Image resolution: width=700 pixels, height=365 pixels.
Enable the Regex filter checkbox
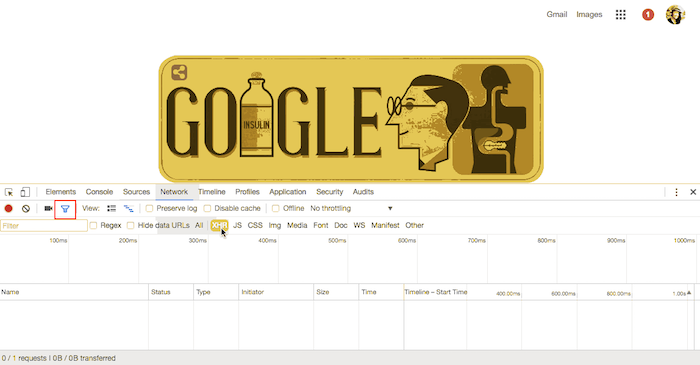click(x=93, y=225)
